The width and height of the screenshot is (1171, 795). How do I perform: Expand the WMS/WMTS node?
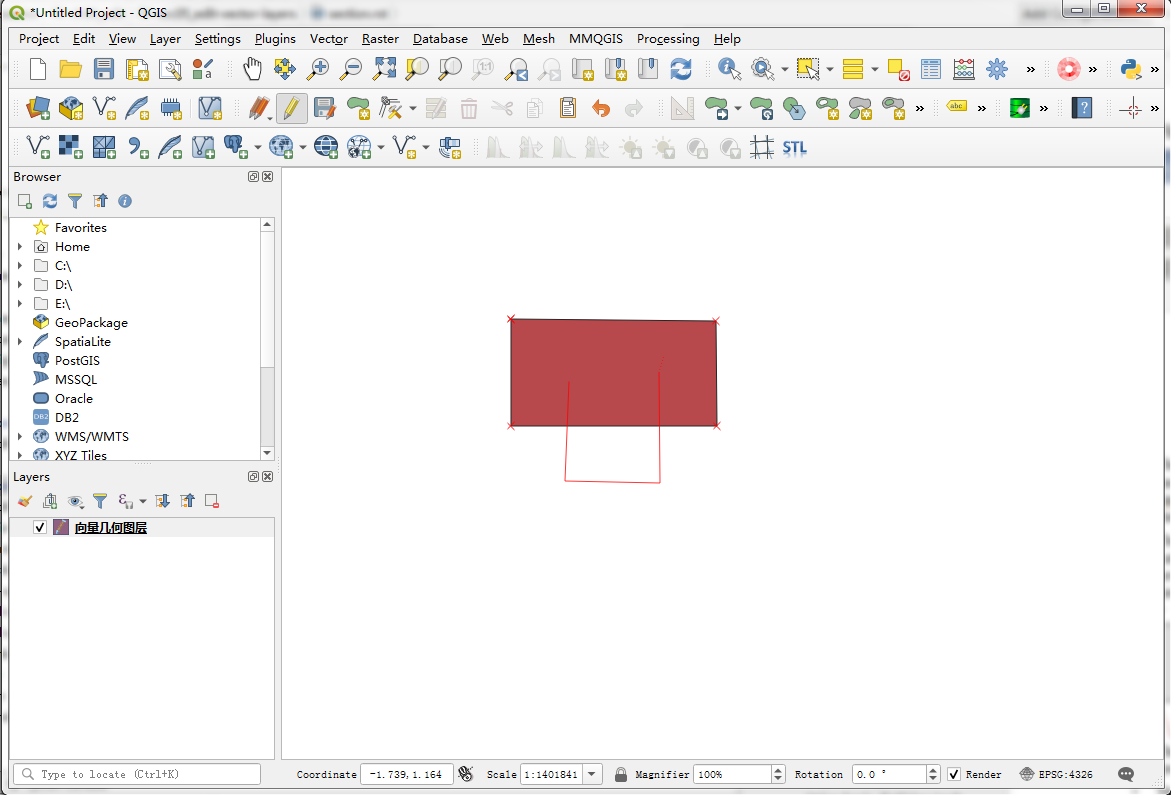[x=20, y=436]
